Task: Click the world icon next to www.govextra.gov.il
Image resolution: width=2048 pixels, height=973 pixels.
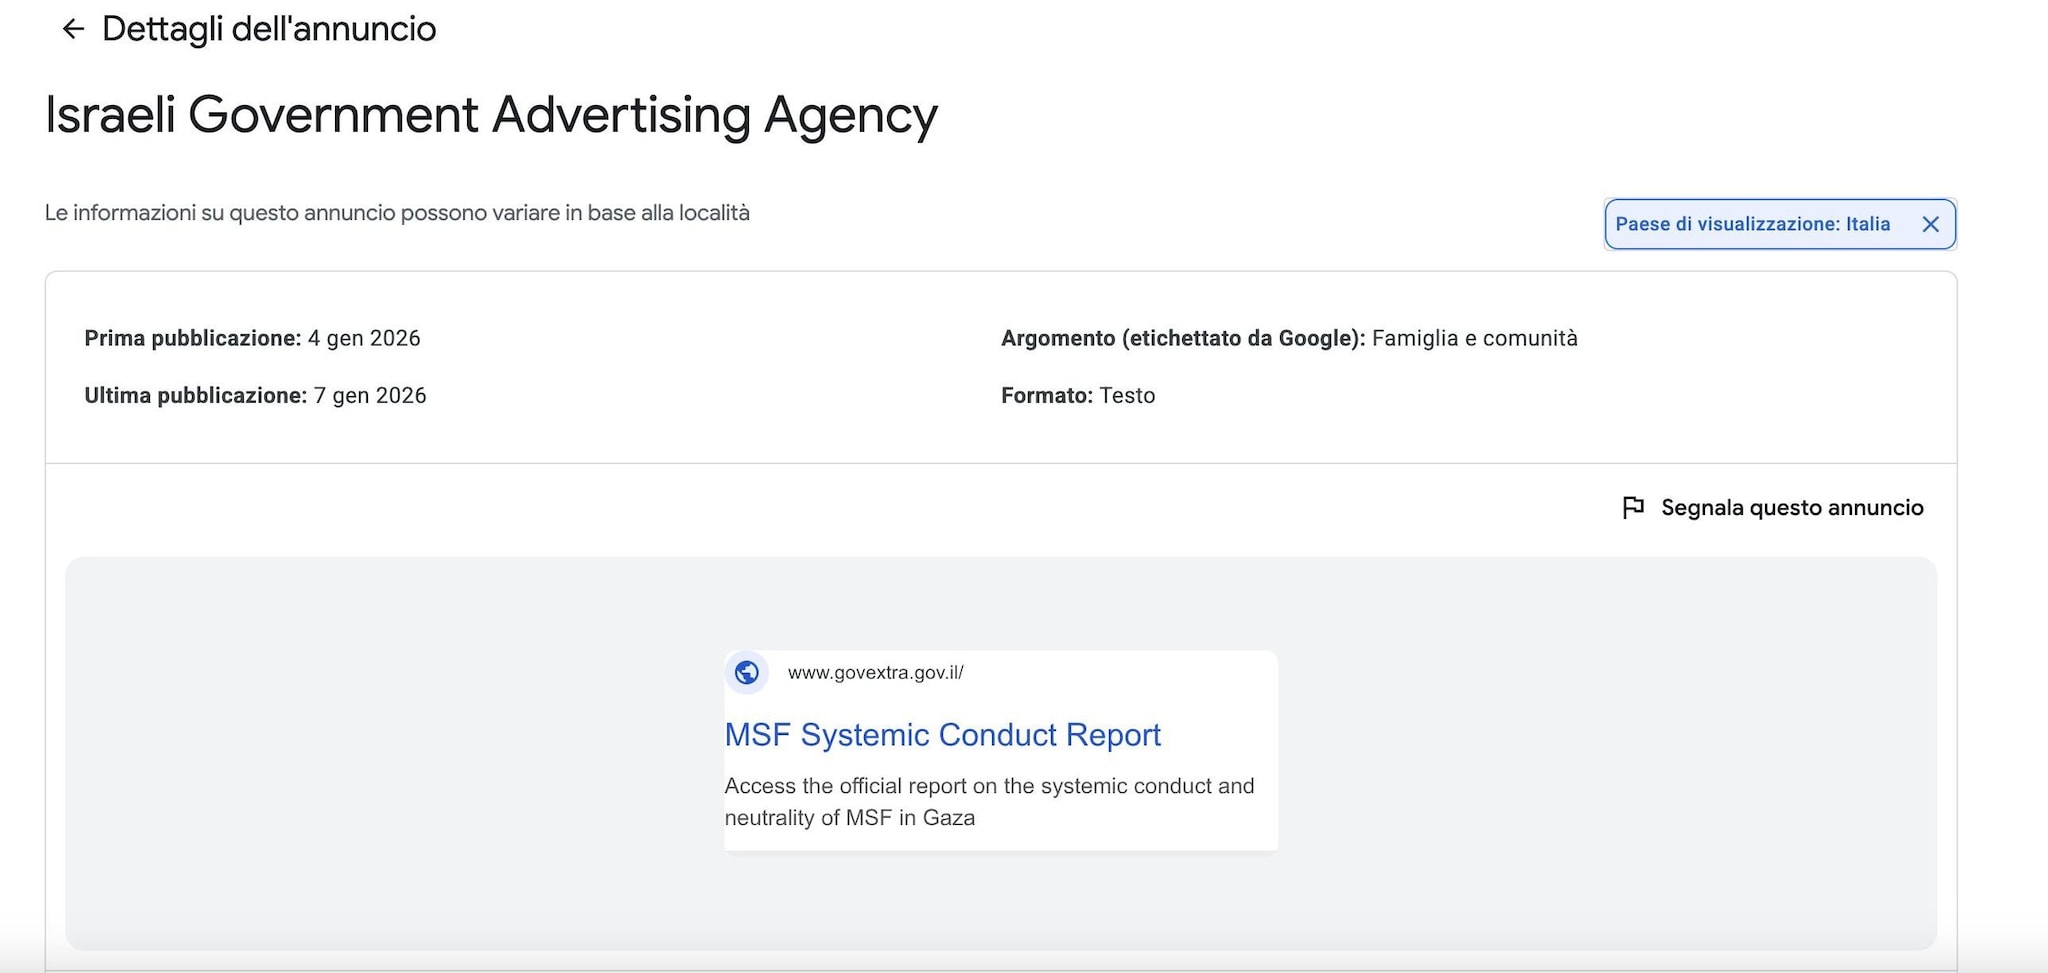Action: click(747, 672)
